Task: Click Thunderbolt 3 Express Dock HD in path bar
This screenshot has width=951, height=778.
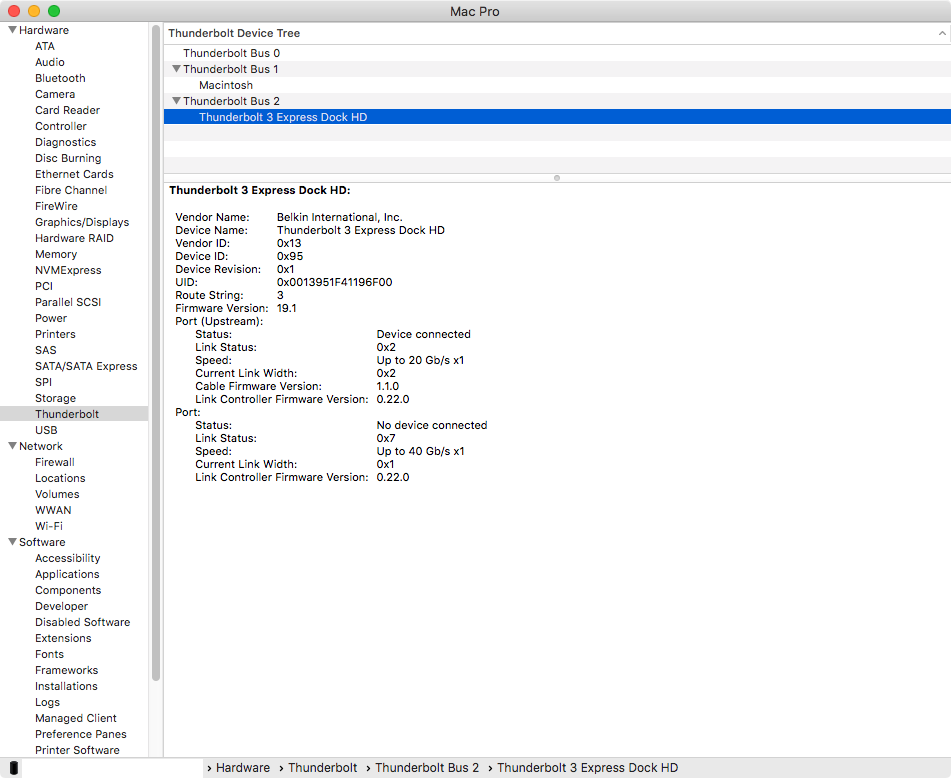Action: coord(588,768)
